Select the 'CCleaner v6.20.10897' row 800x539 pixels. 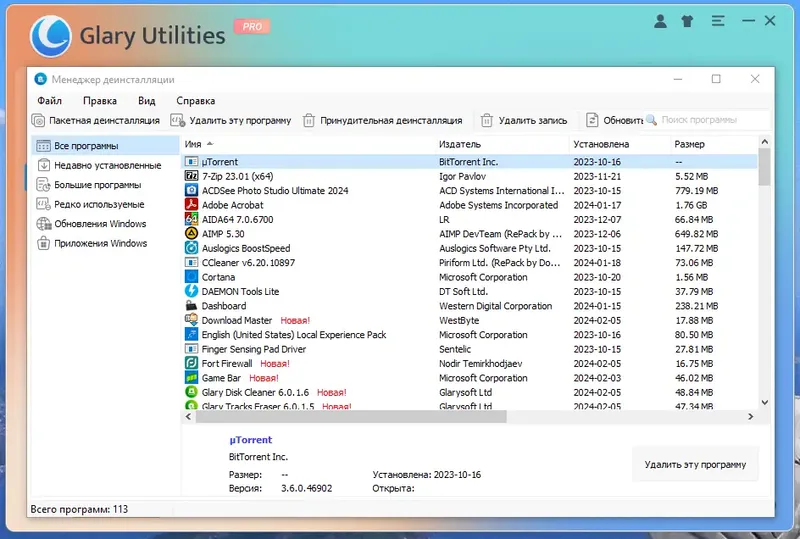tap(469, 262)
